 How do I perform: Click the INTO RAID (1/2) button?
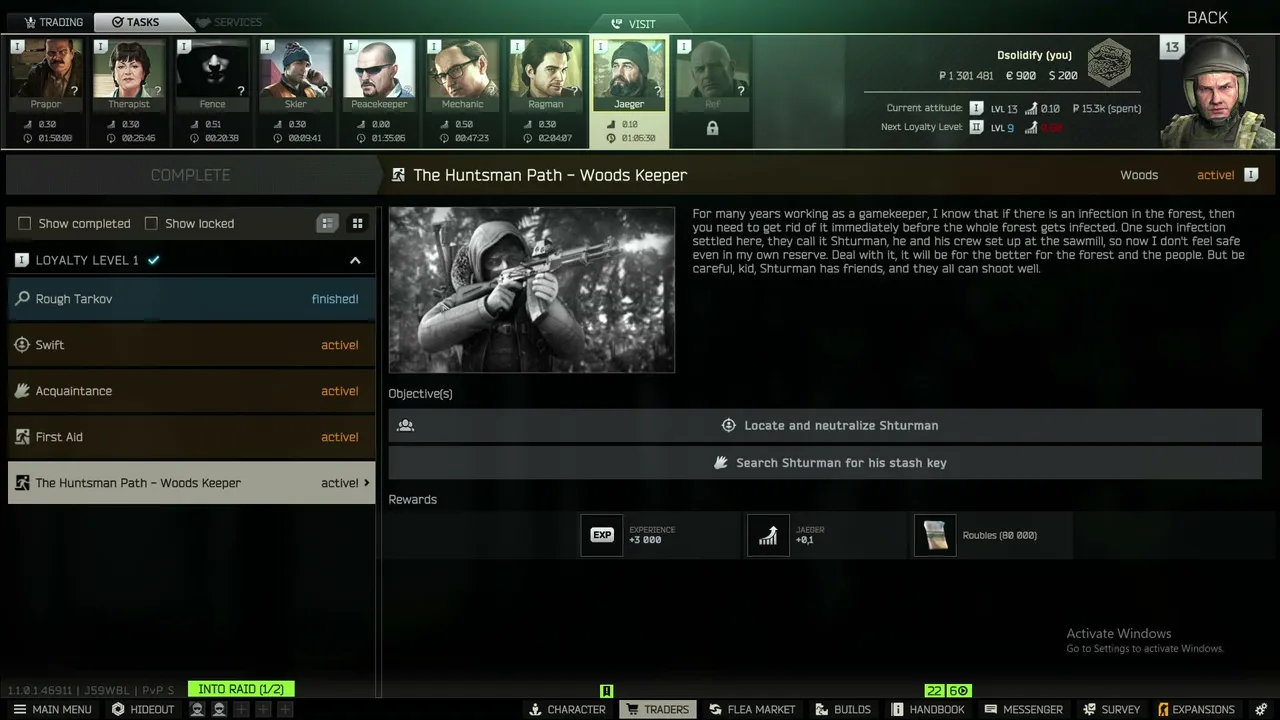[x=241, y=689]
